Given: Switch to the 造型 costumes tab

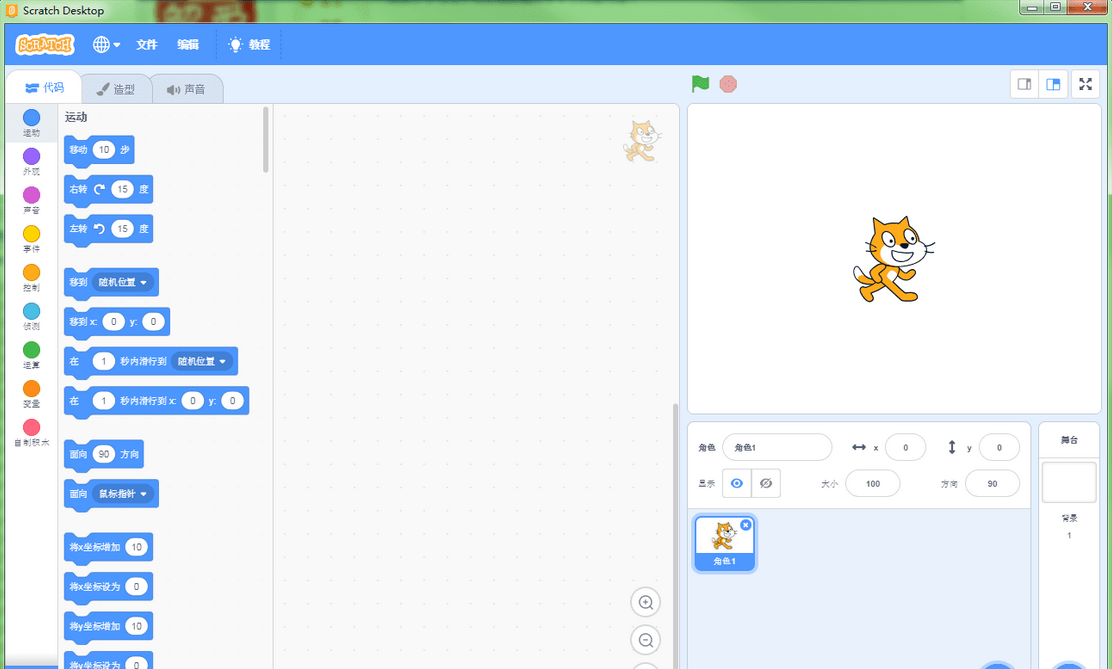Looking at the screenshot, I should pos(116,89).
